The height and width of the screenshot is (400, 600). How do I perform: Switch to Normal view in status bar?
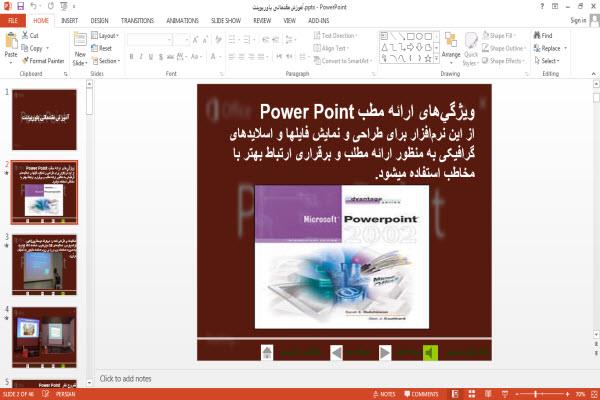(x=455, y=394)
